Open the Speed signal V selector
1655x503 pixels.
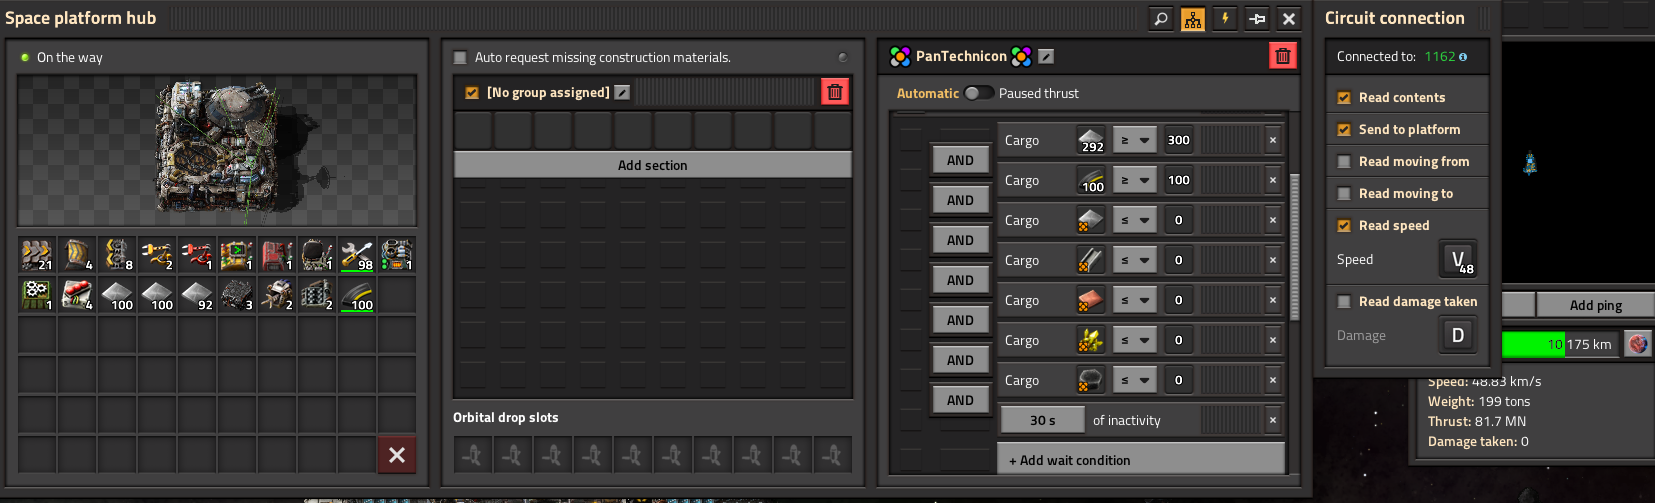[x=1457, y=259]
